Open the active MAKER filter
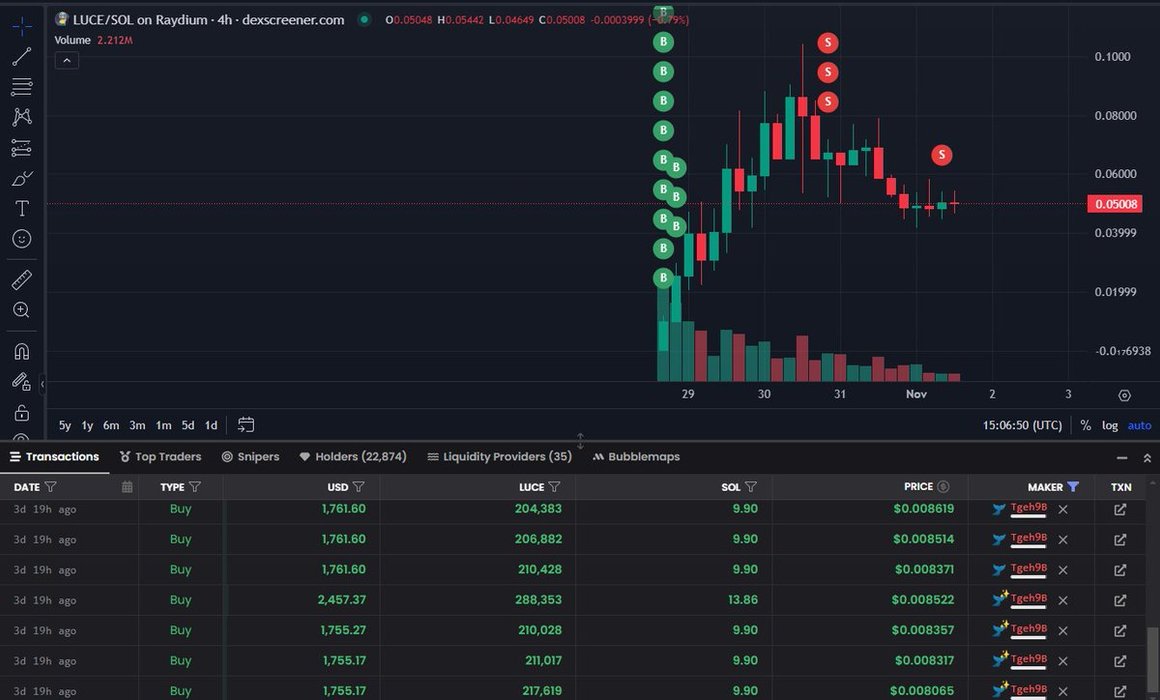1160x700 pixels. 1073,487
